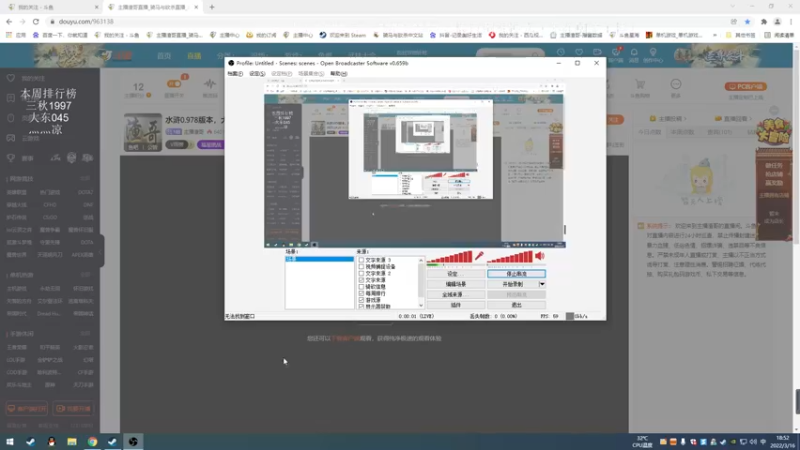Toggle the seventh source checkbox under 每周排行
This screenshot has height=450, width=800.
(x=361, y=300)
